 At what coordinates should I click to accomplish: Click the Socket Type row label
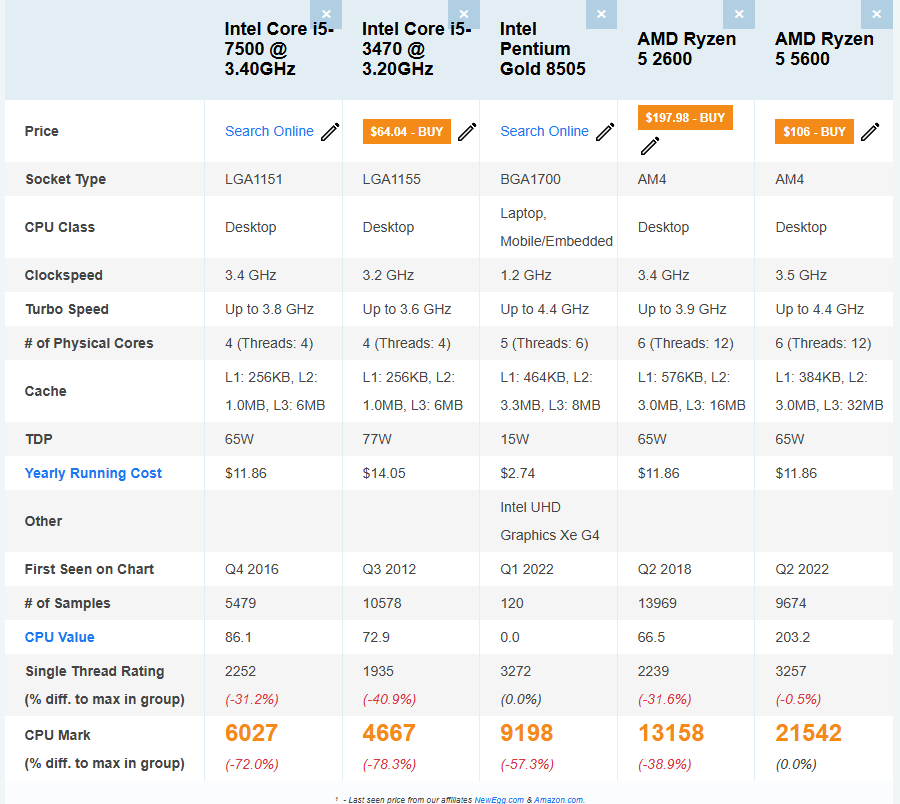point(65,179)
